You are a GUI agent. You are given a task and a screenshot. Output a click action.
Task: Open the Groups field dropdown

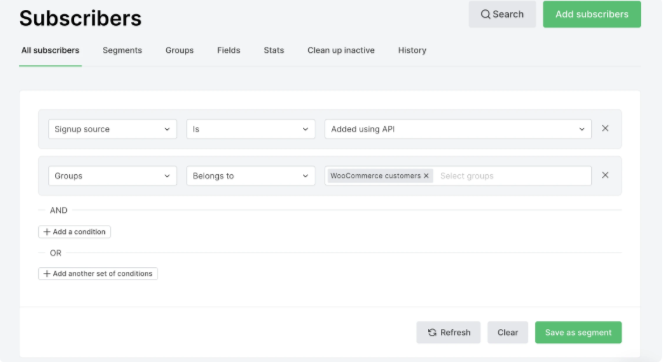pos(112,176)
